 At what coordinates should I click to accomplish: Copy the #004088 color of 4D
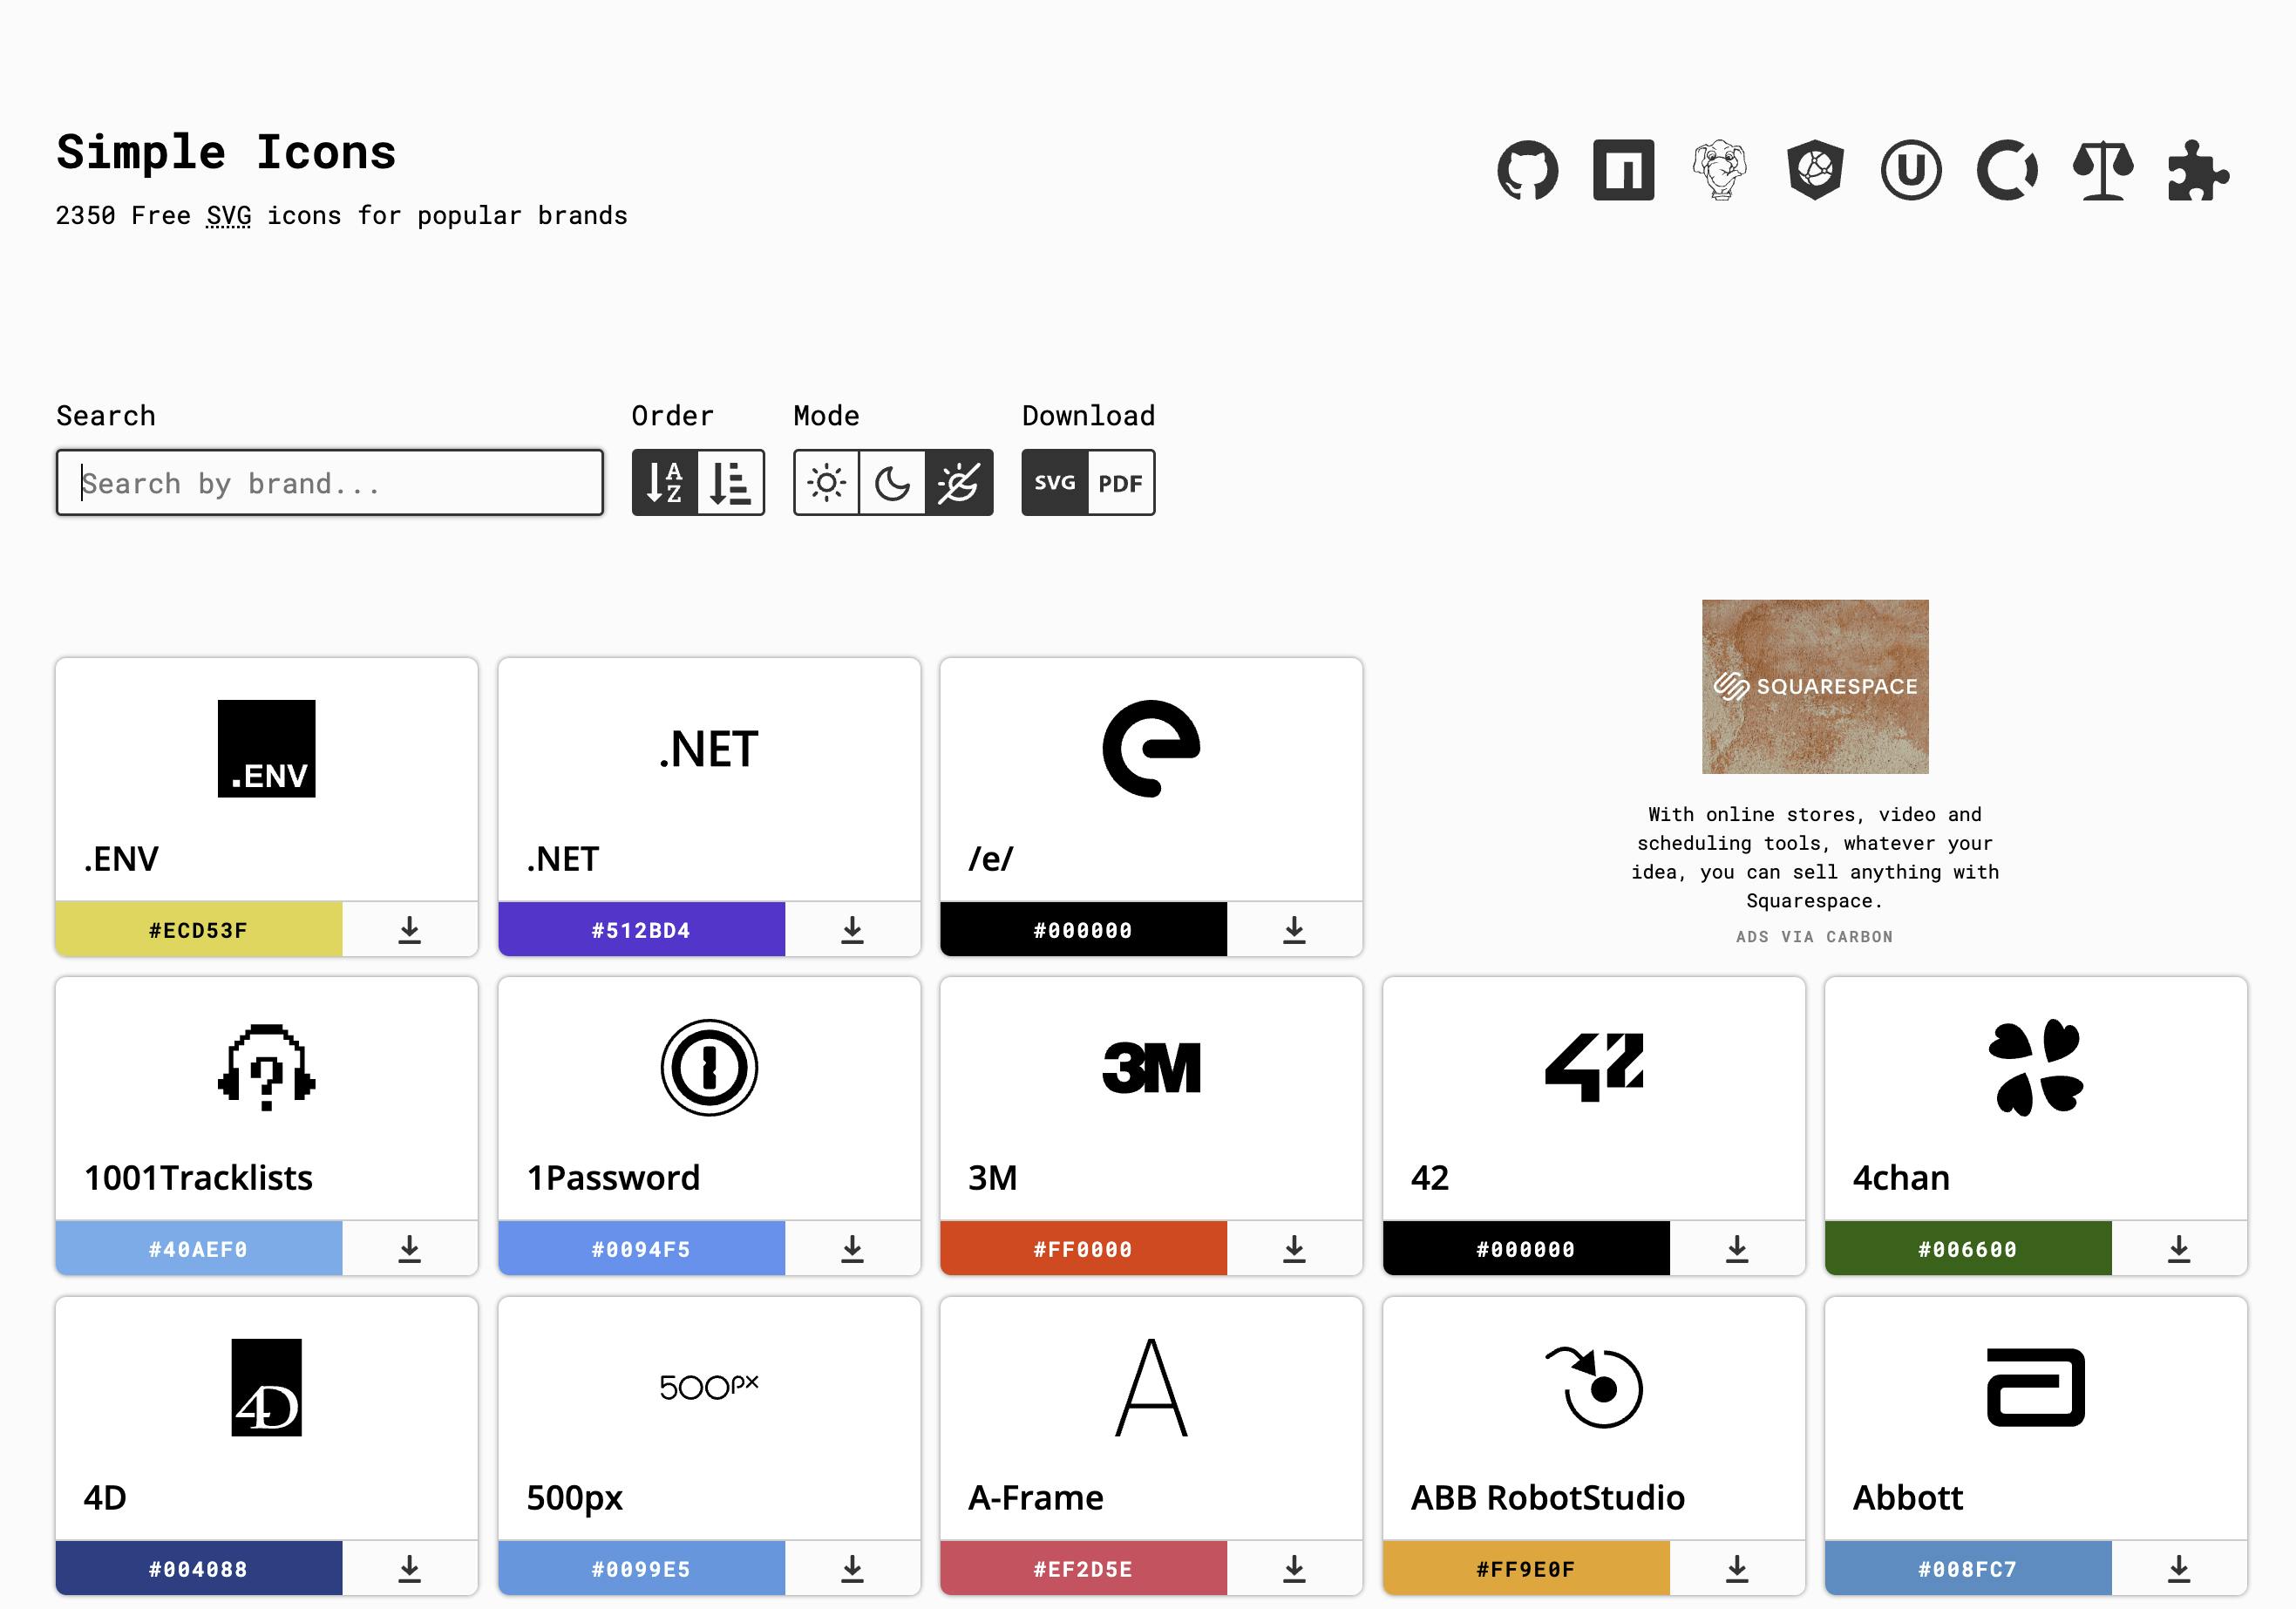click(199, 1569)
